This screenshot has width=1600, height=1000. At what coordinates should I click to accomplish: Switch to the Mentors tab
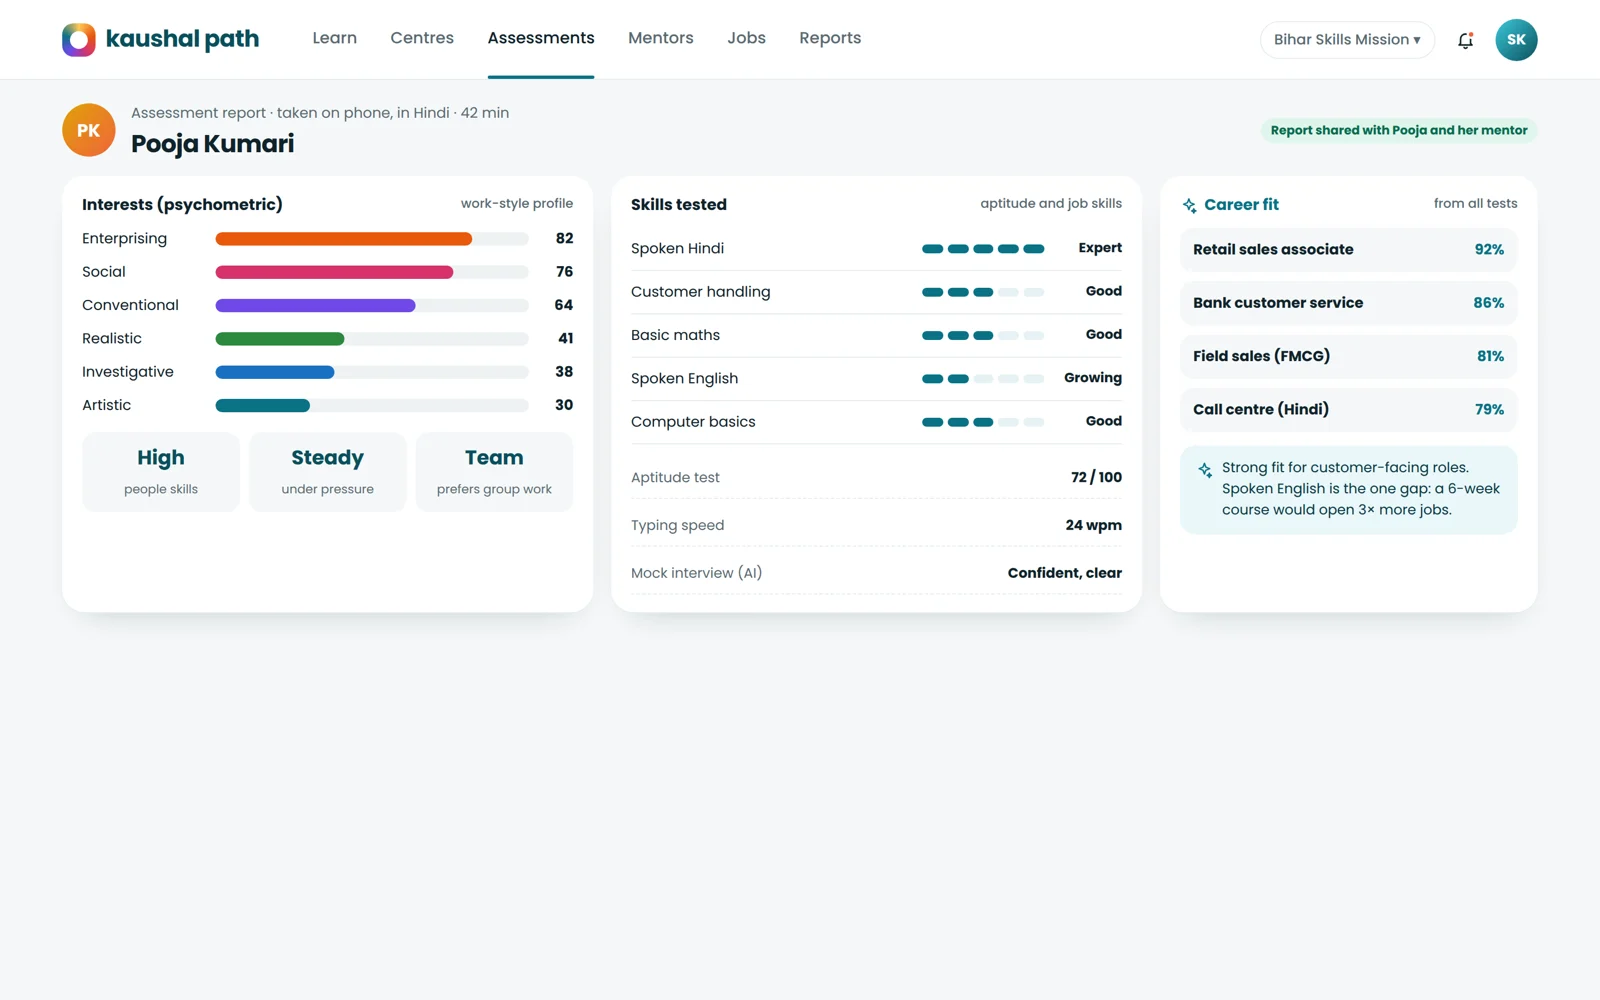pyautogui.click(x=661, y=38)
